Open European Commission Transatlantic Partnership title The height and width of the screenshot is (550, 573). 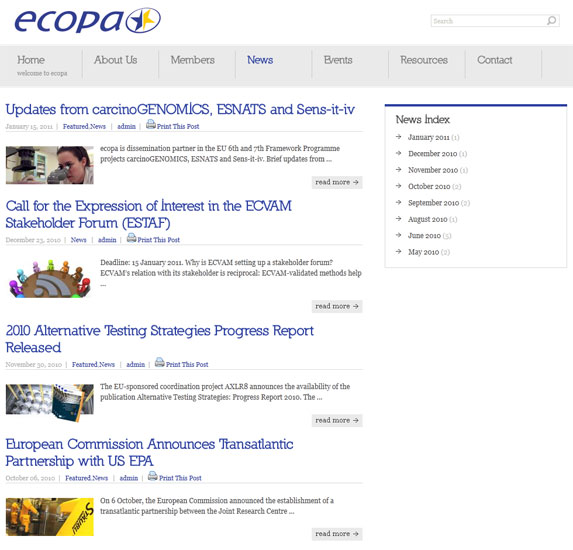pyautogui.click(x=149, y=452)
